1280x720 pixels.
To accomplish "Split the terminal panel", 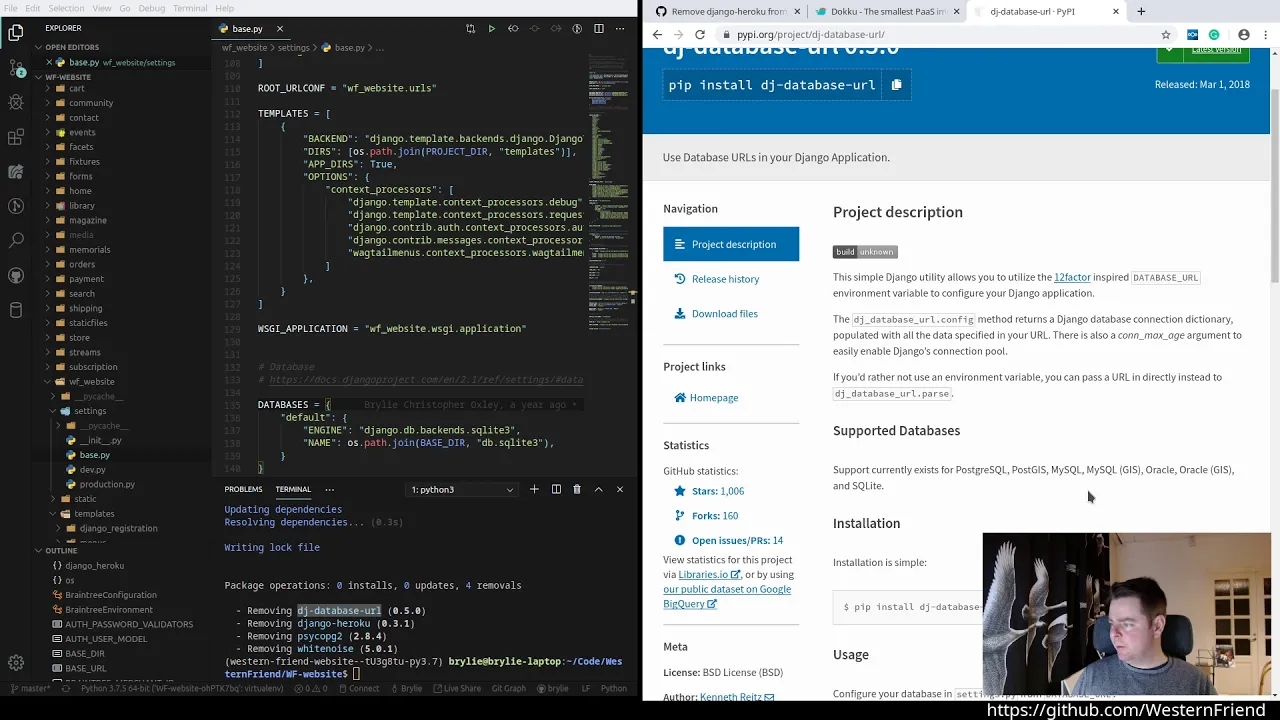I will coord(556,489).
